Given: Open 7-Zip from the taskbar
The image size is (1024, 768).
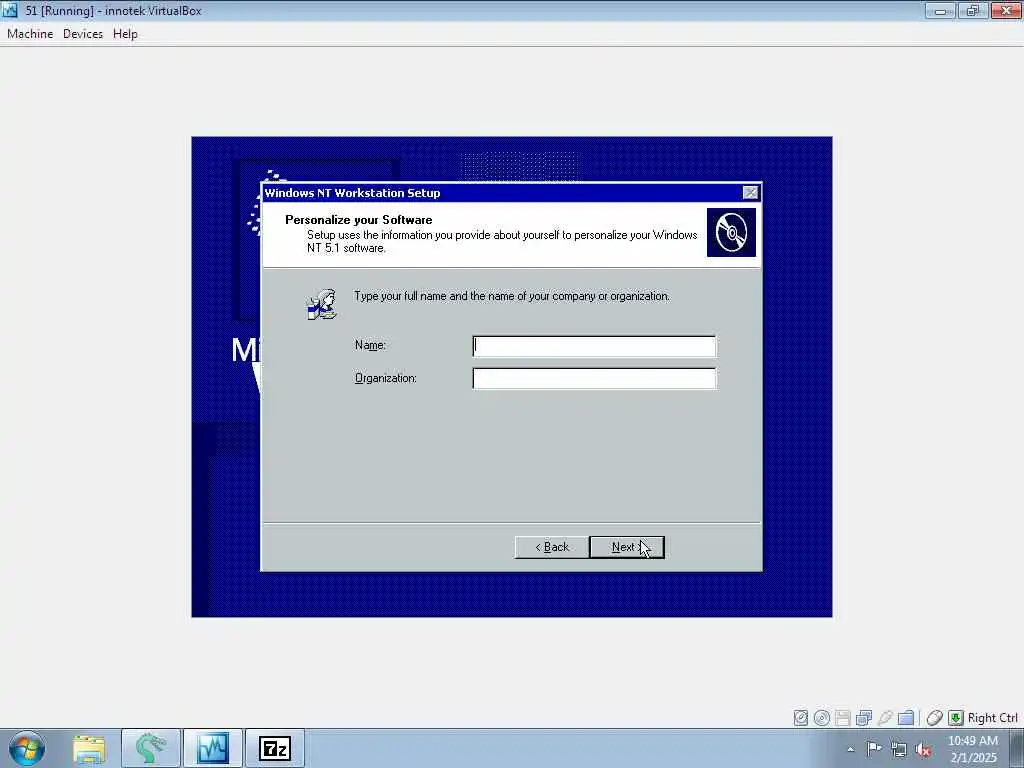Looking at the screenshot, I should (x=274, y=748).
